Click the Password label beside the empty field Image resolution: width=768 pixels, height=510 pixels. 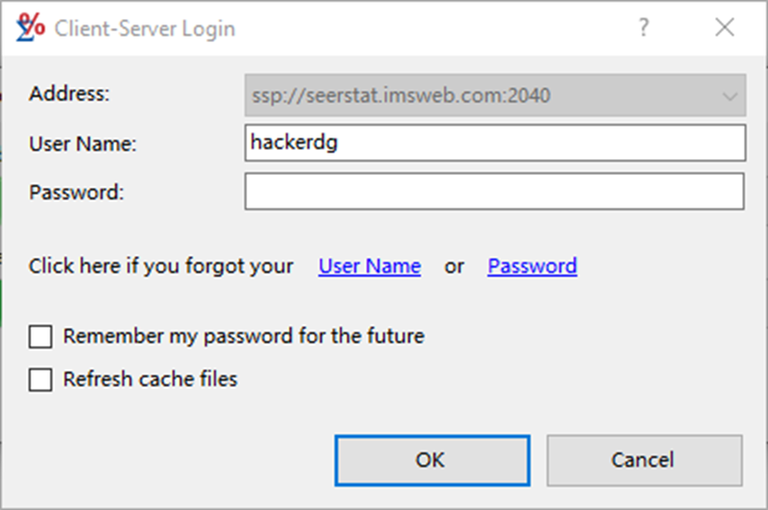click(x=77, y=192)
